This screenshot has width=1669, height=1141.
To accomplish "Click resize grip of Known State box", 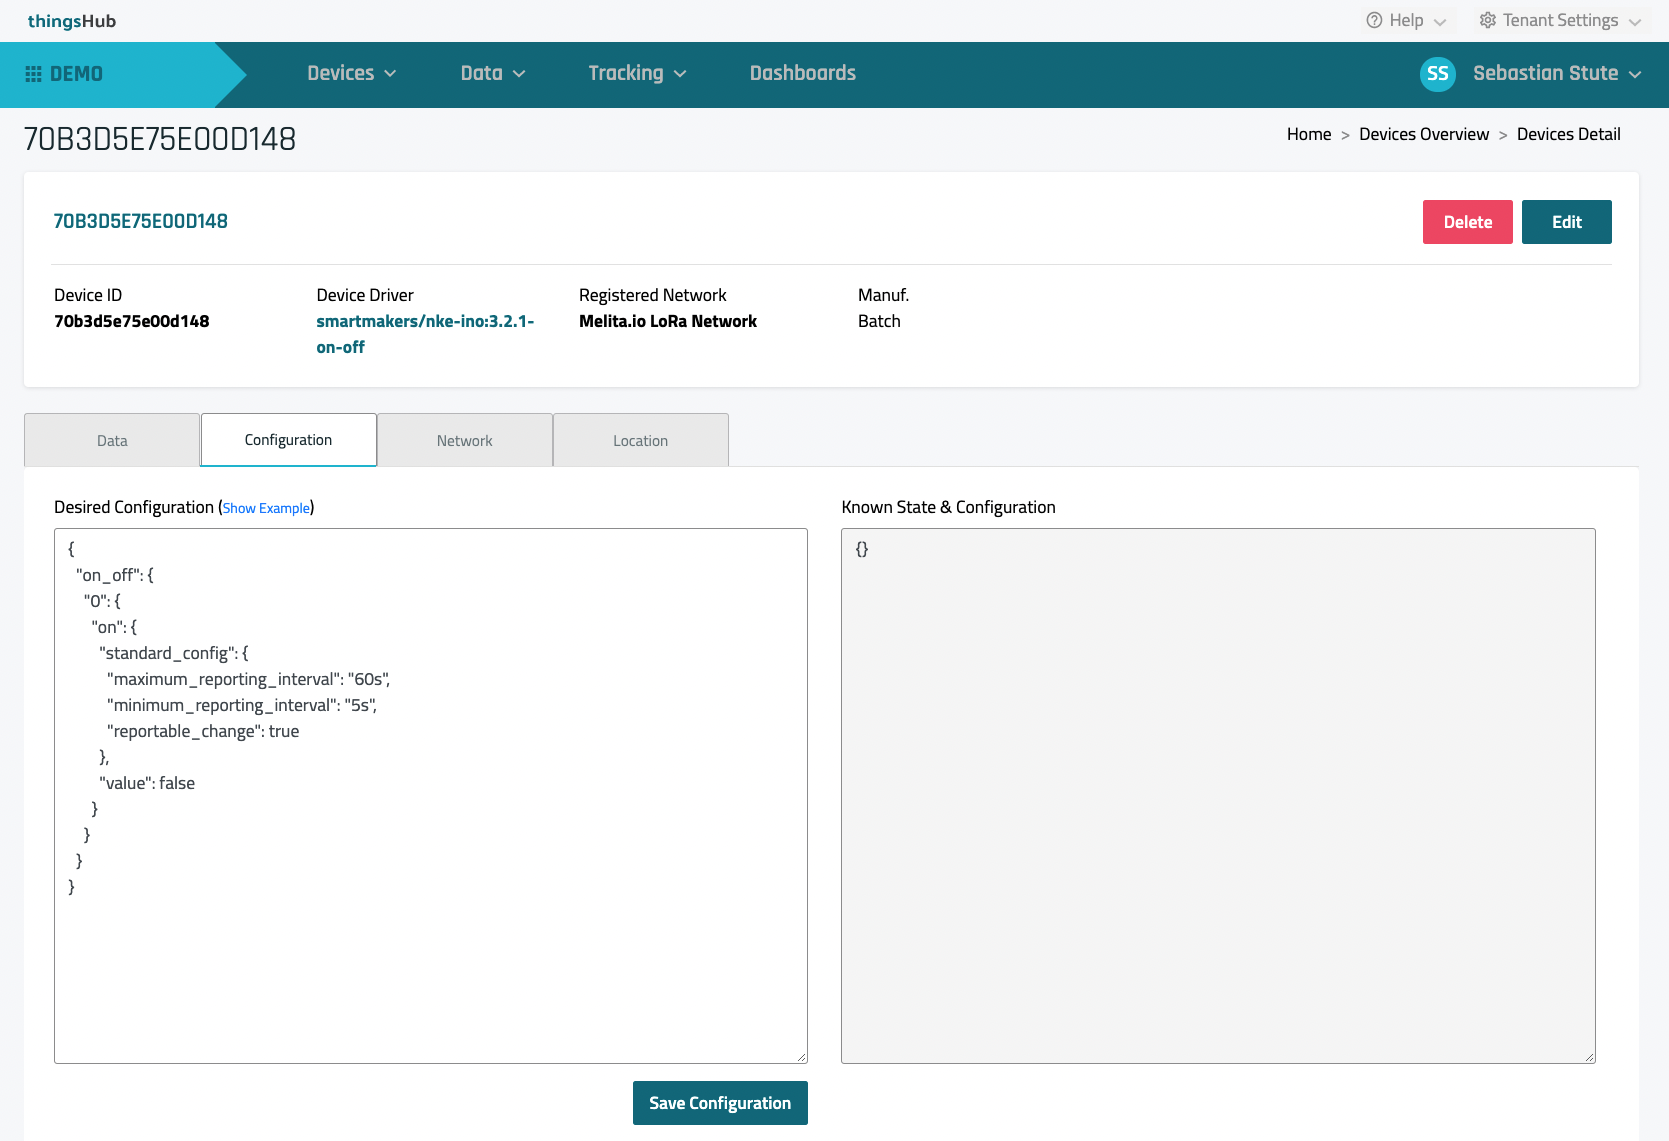I will click(1589, 1057).
